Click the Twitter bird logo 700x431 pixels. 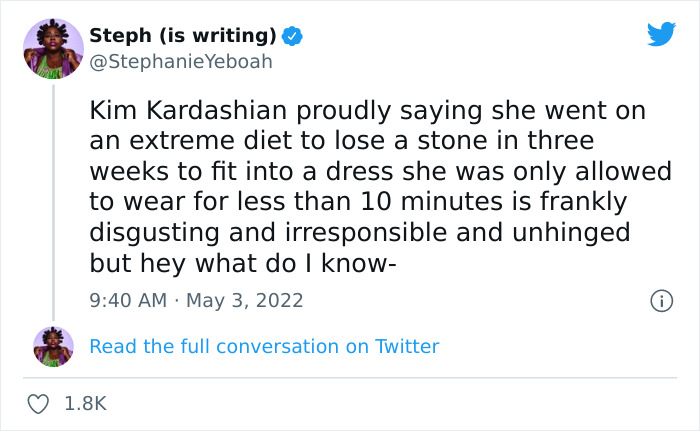(661, 34)
